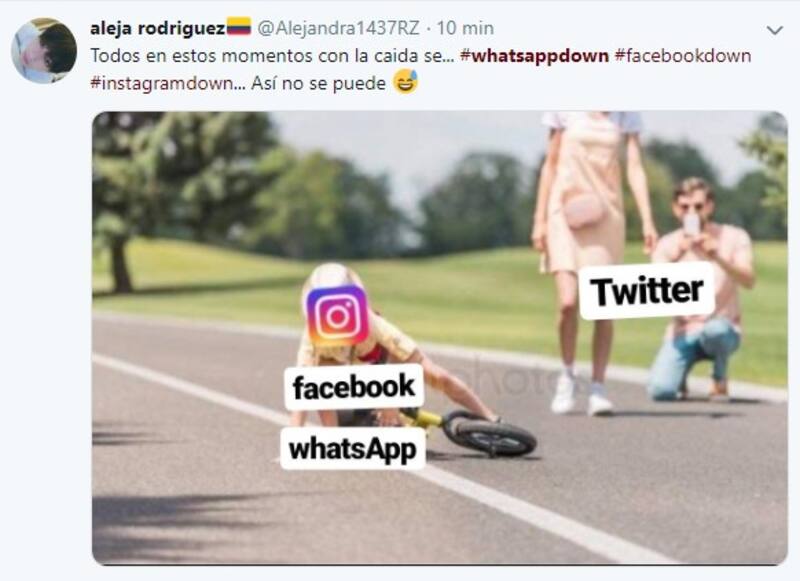
Task: Click the 'Así no se puede' text
Action: [x=318, y=83]
